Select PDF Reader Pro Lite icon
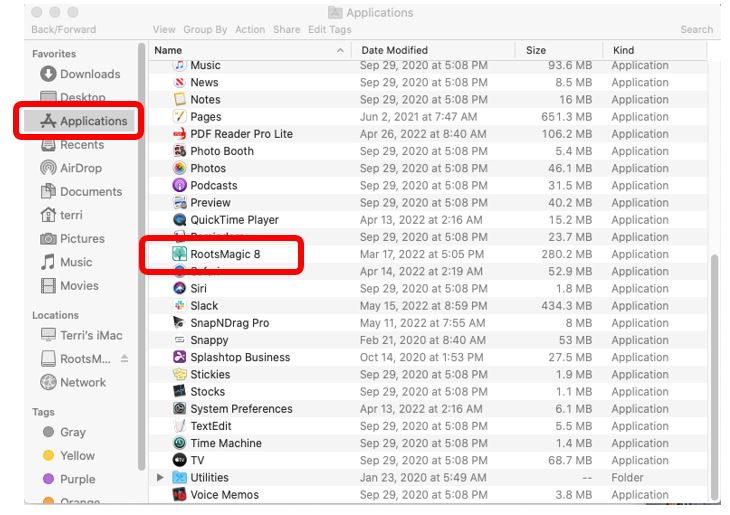Screen dimensions: 730x515 tap(180, 134)
